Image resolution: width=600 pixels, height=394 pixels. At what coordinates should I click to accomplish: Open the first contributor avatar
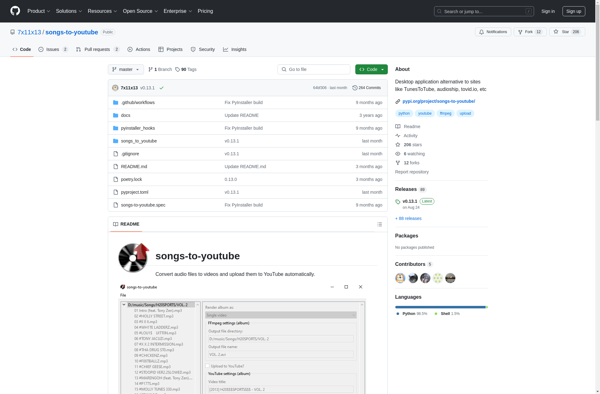[x=400, y=278]
